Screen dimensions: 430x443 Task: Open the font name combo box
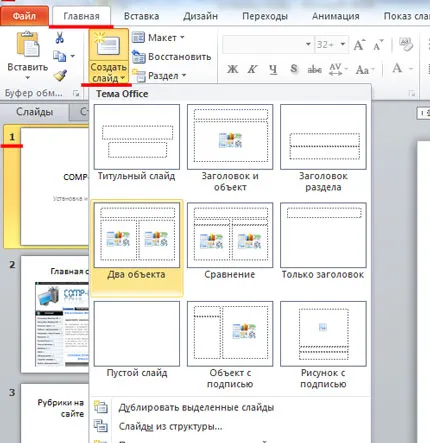(x=268, y=44)
